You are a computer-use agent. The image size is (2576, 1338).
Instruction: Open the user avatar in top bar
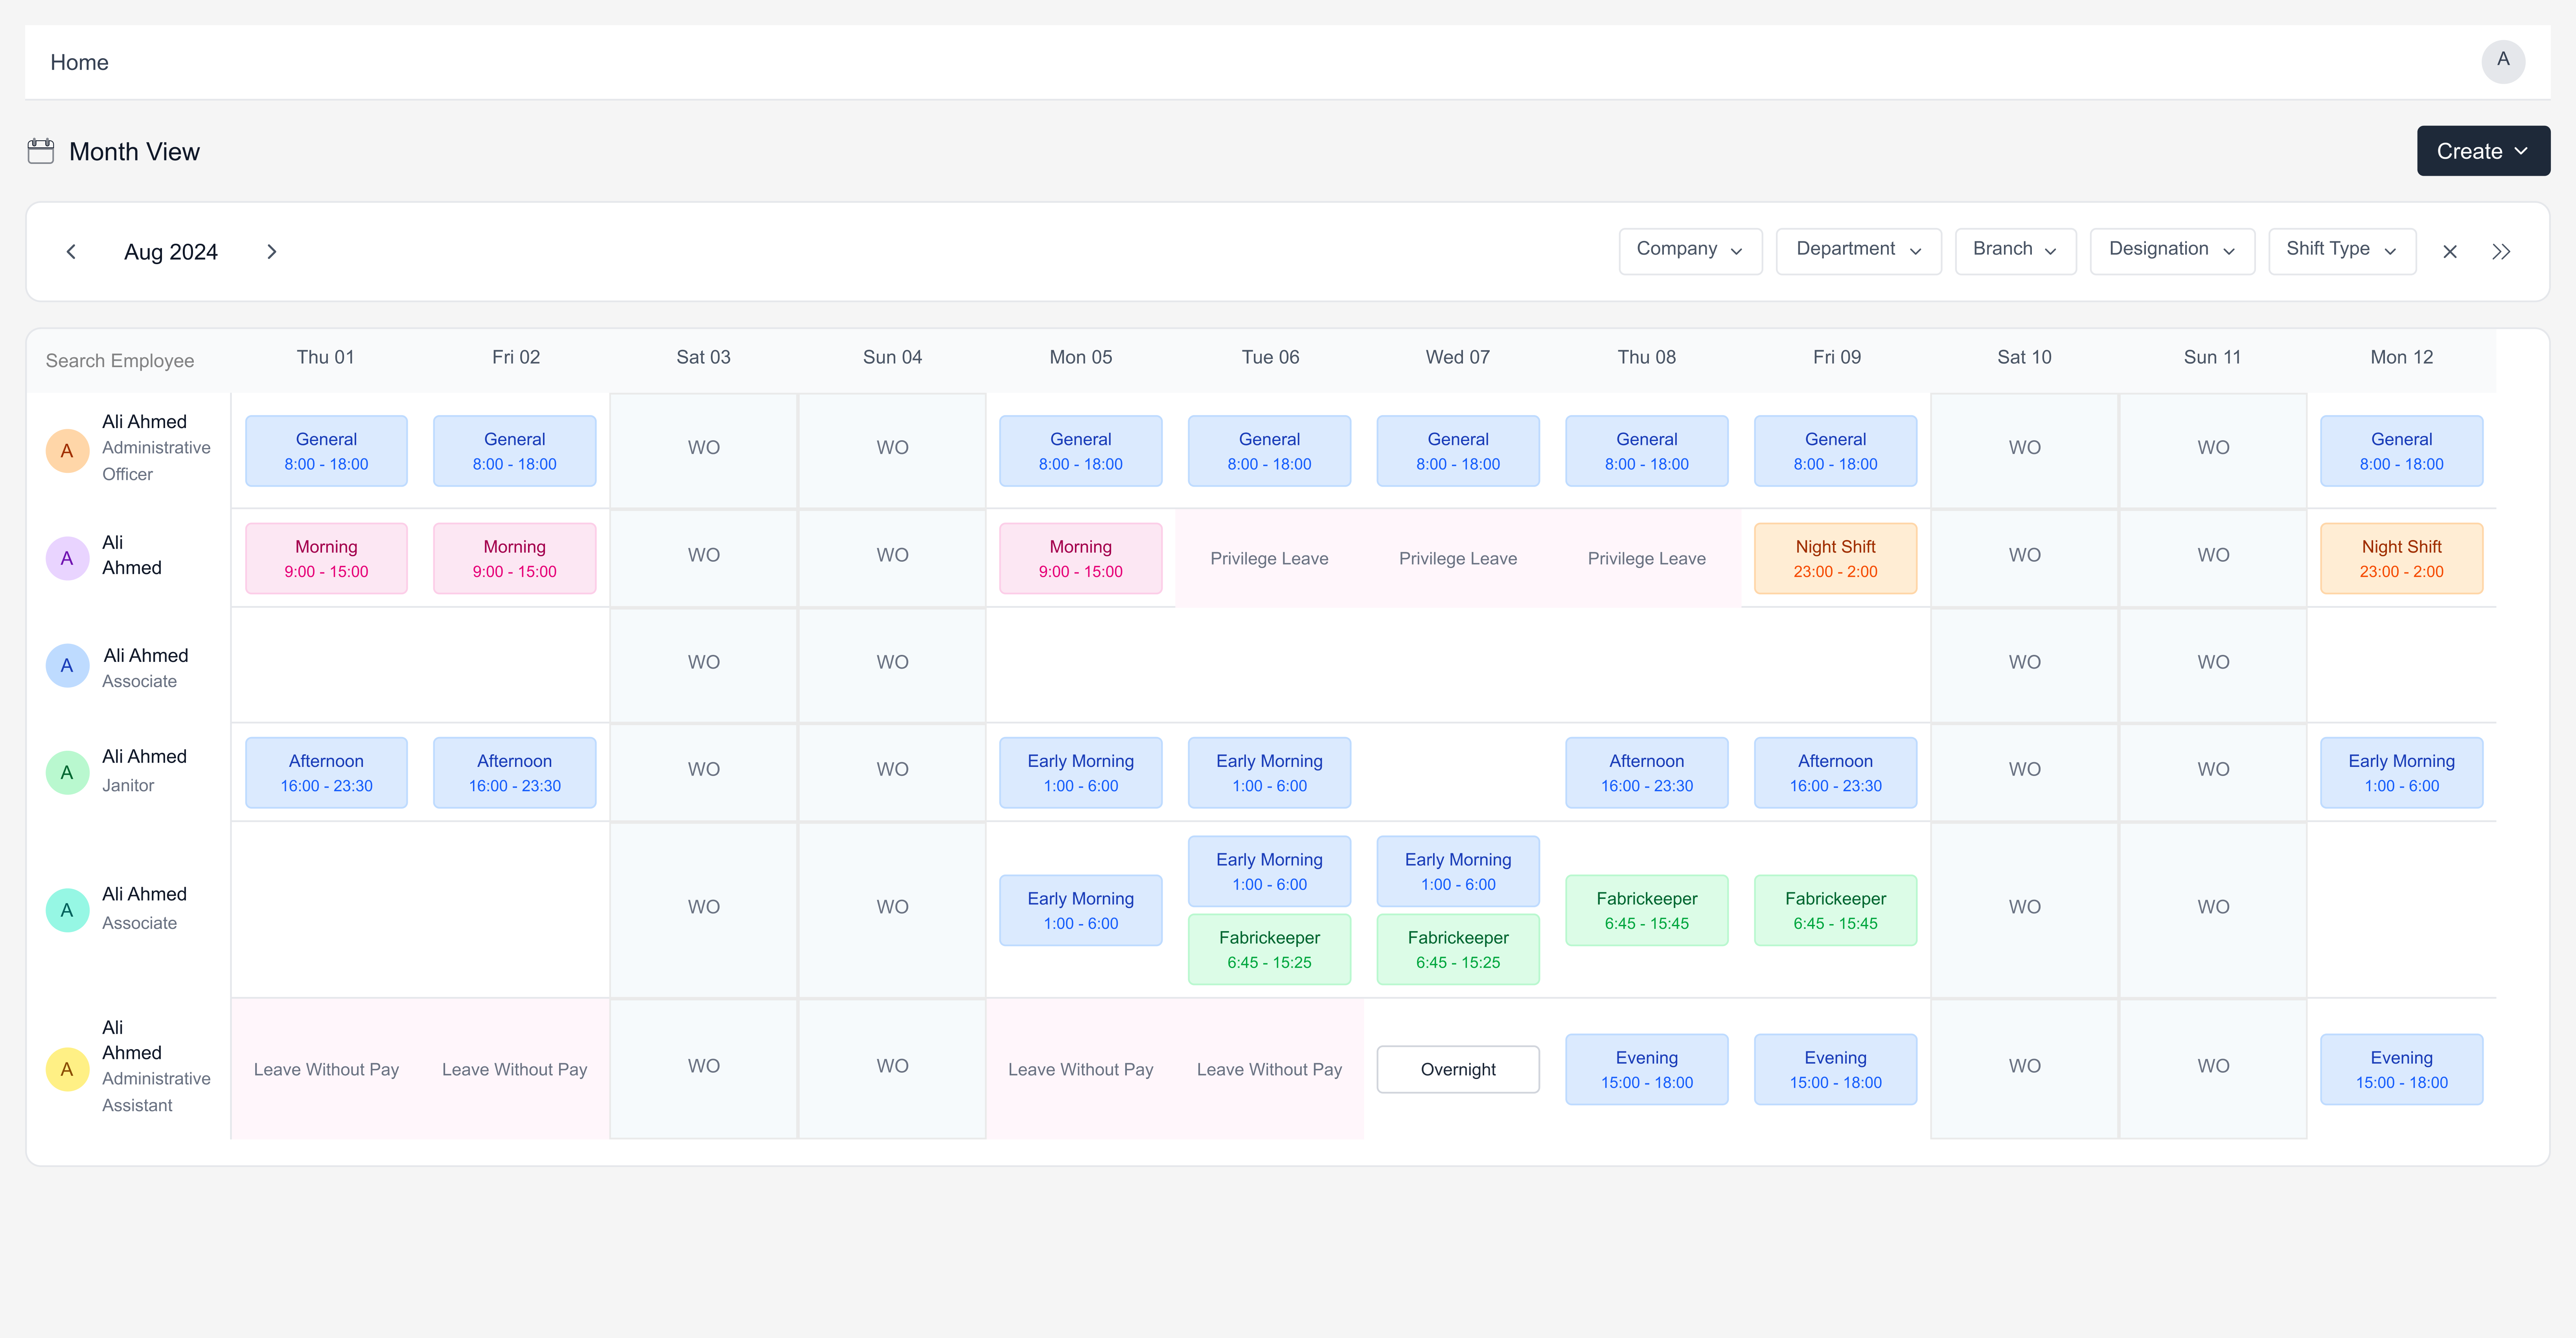coord(2502,61)
